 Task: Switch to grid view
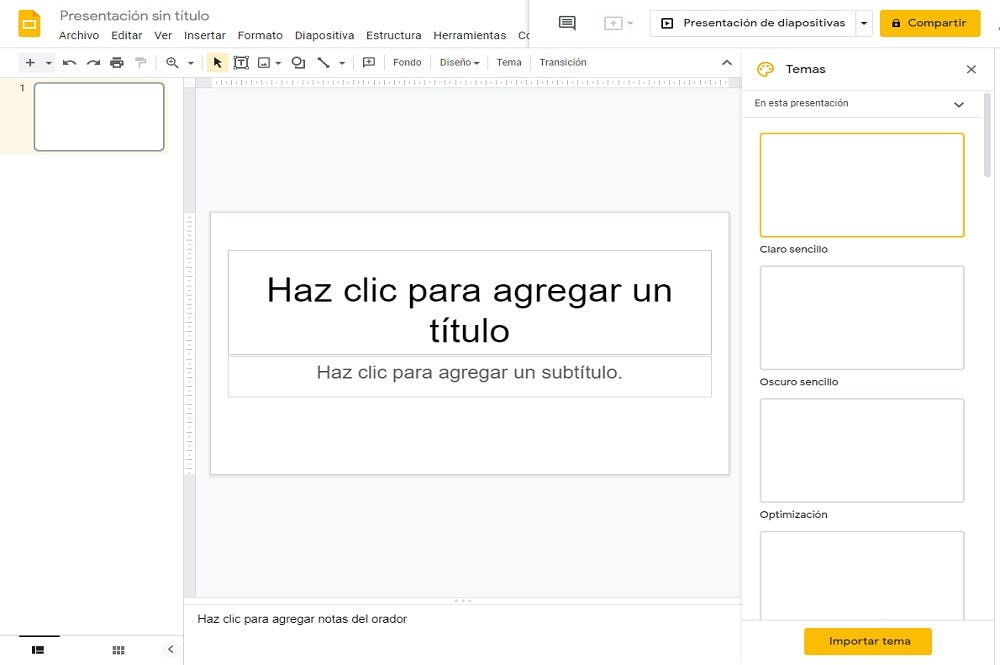coord(118,650)
